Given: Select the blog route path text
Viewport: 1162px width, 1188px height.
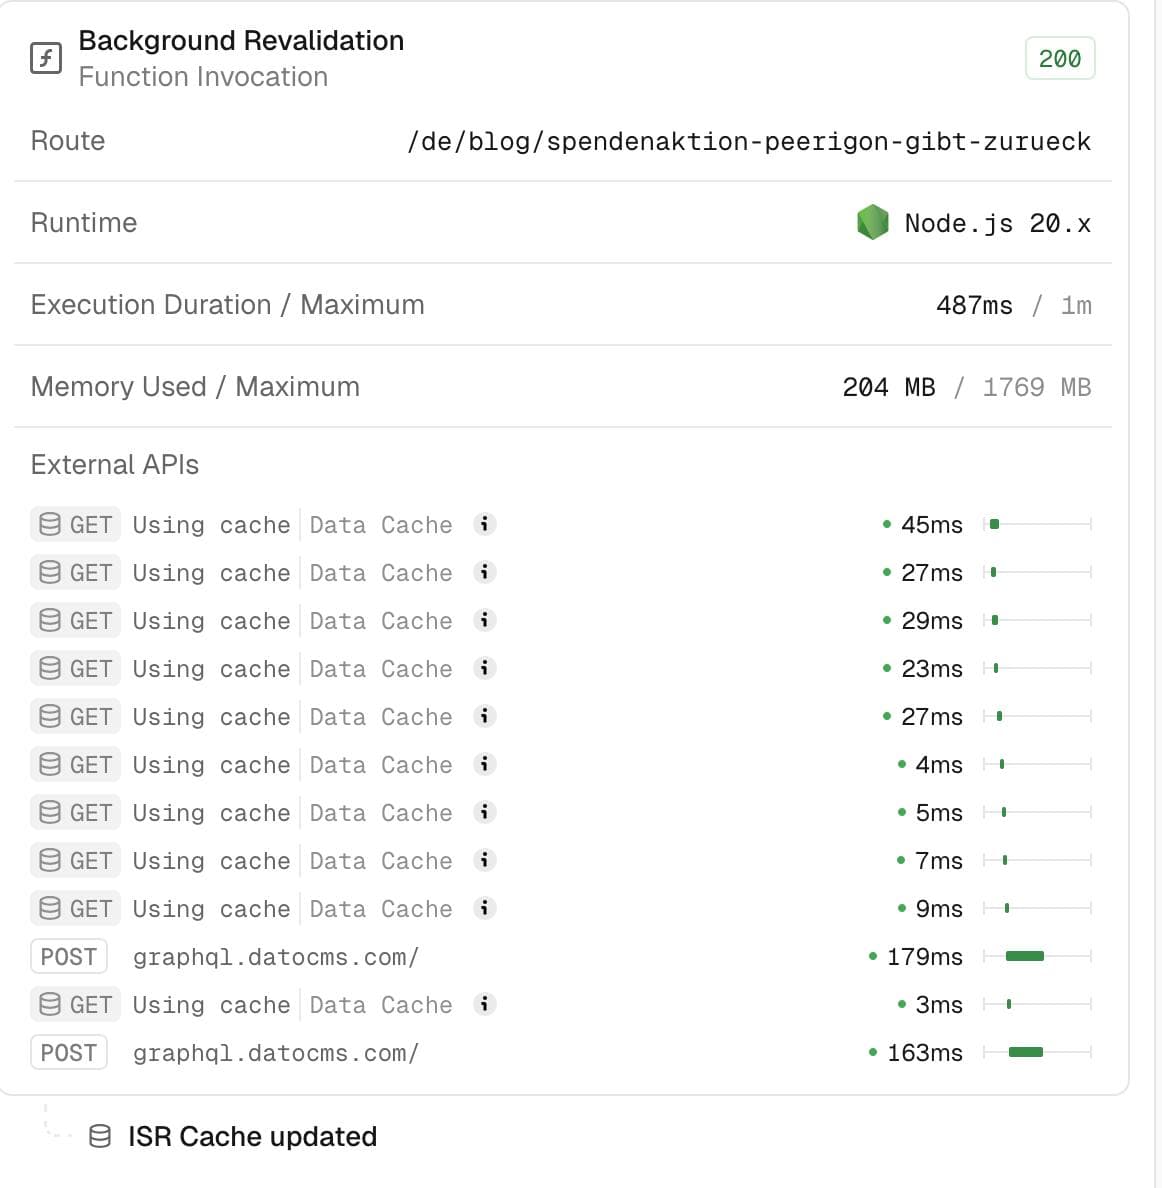Looking at the screenshot, I should pos(748,141).
